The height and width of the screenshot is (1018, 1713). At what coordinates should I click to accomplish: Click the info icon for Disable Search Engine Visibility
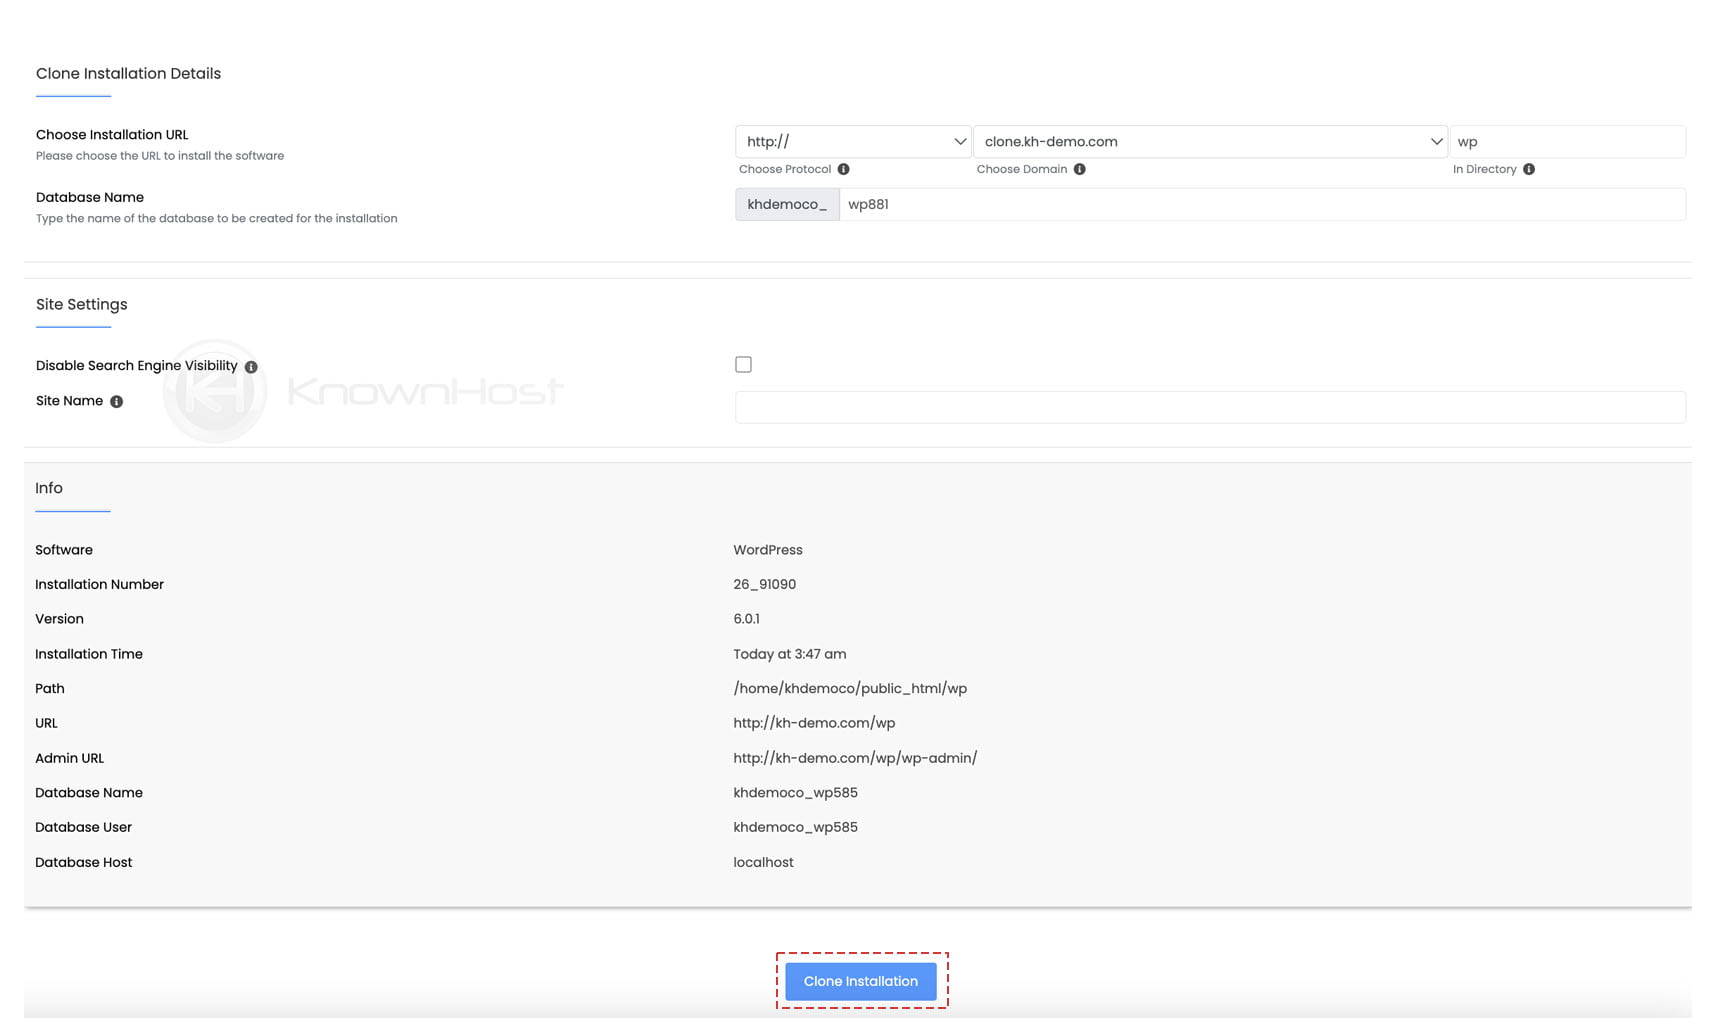pyautogui.click(x=251, y=366)
